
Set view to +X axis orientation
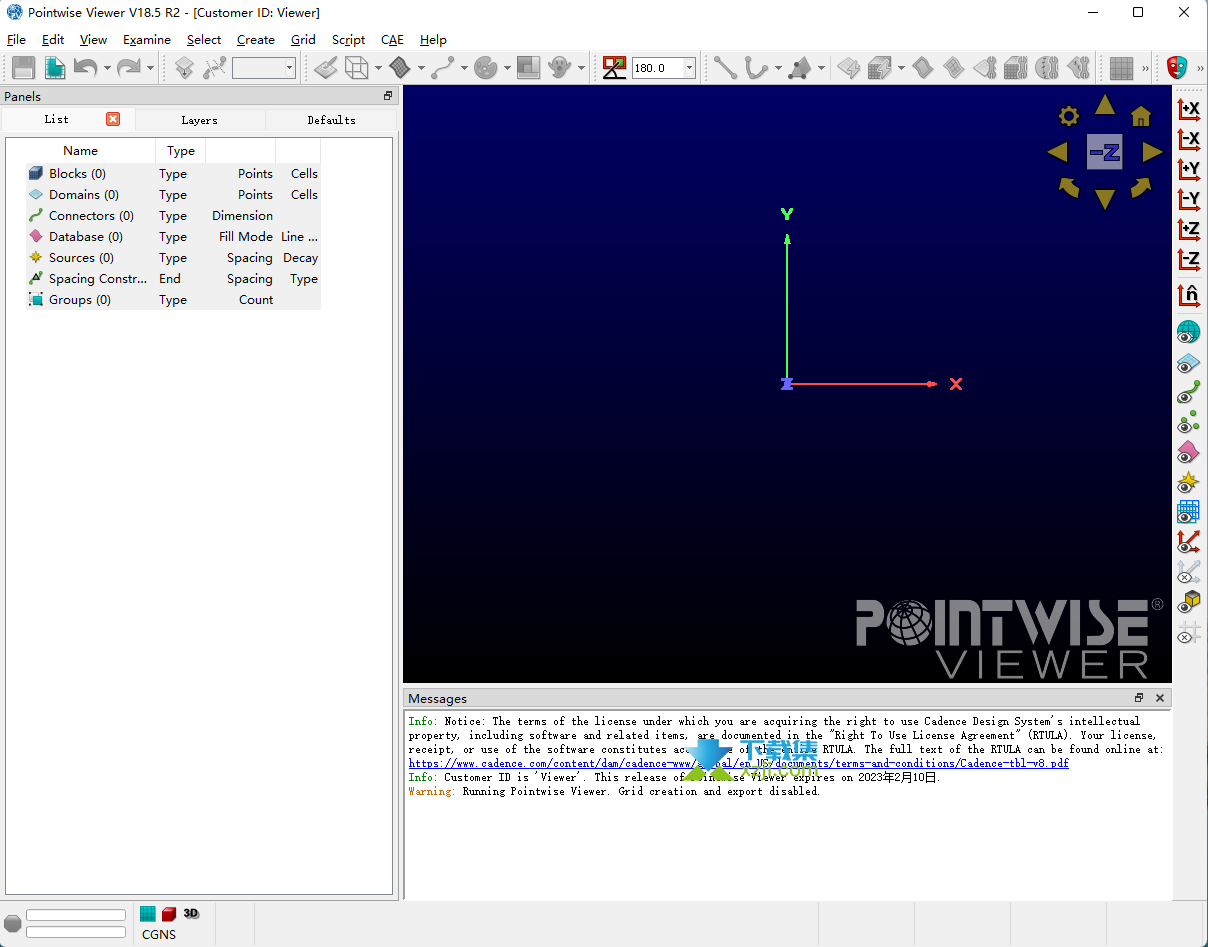[1188, 109]
